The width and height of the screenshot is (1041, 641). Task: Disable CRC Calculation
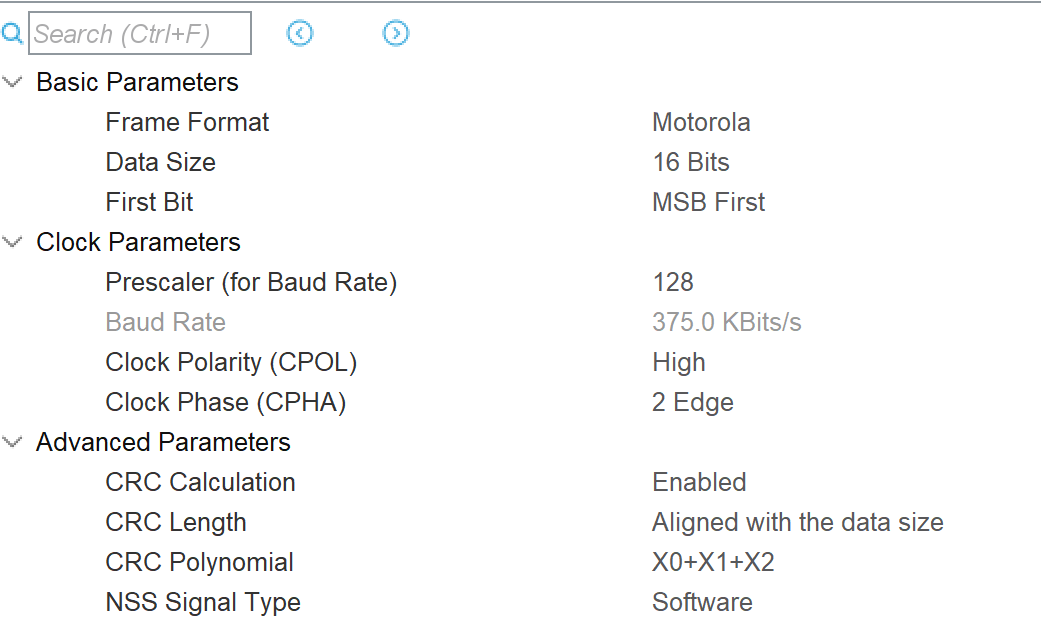pyautogui.click(x=699, y=482)
